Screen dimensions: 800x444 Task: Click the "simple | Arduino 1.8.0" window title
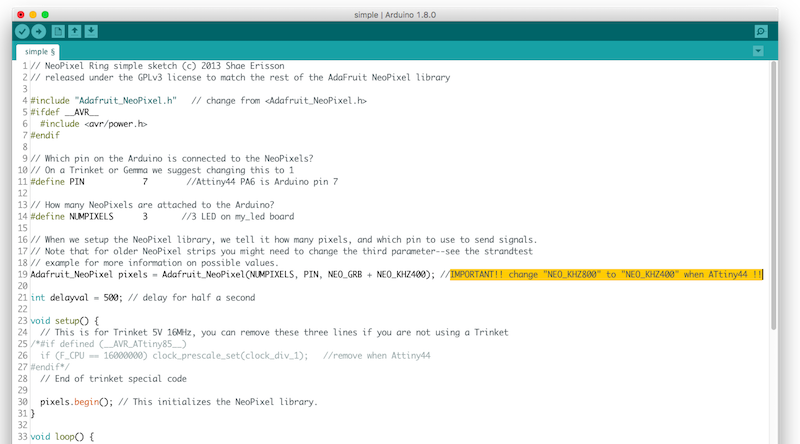click(395, 15)
